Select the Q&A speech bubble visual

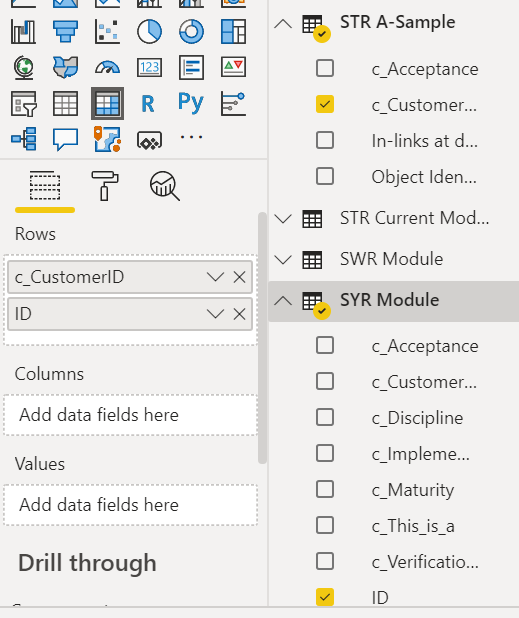pyautogui.click(x=65, y=139)
